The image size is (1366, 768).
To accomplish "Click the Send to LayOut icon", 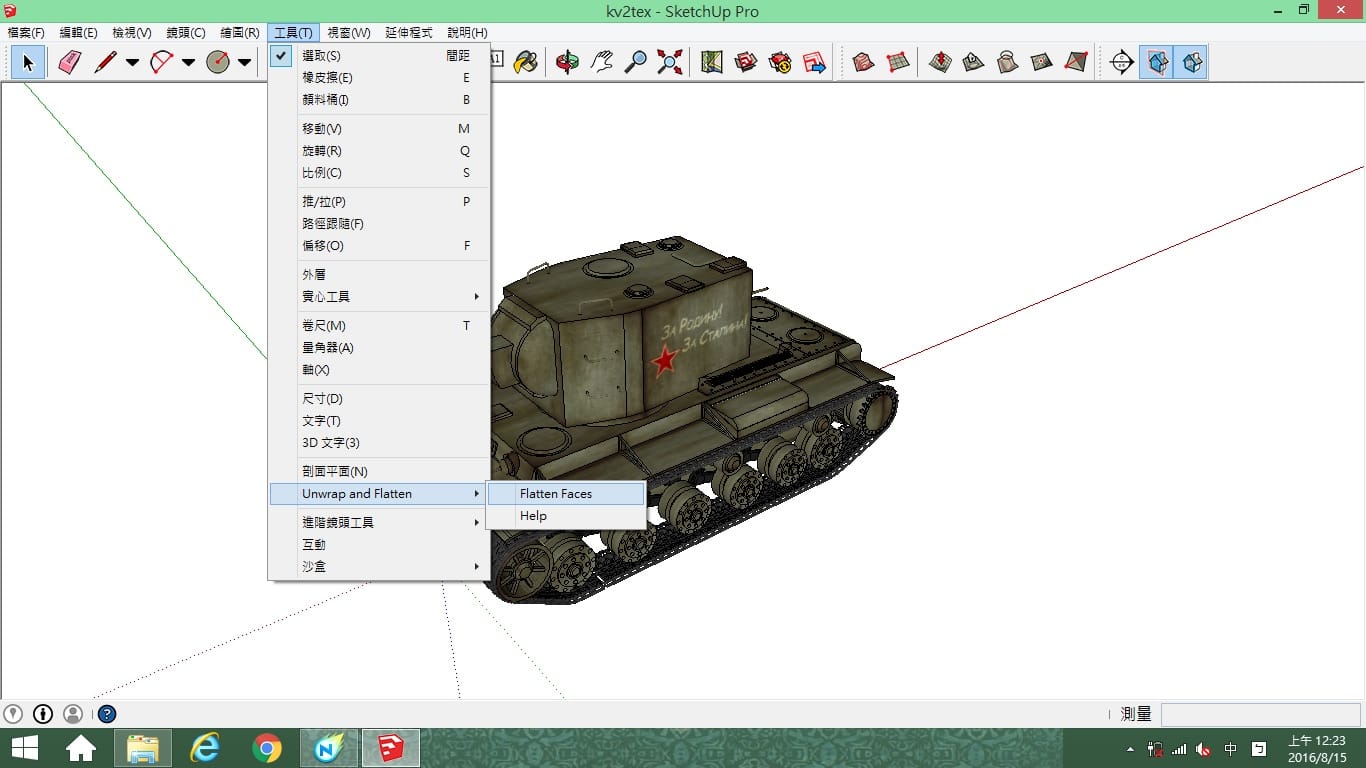I will [815, 62].
